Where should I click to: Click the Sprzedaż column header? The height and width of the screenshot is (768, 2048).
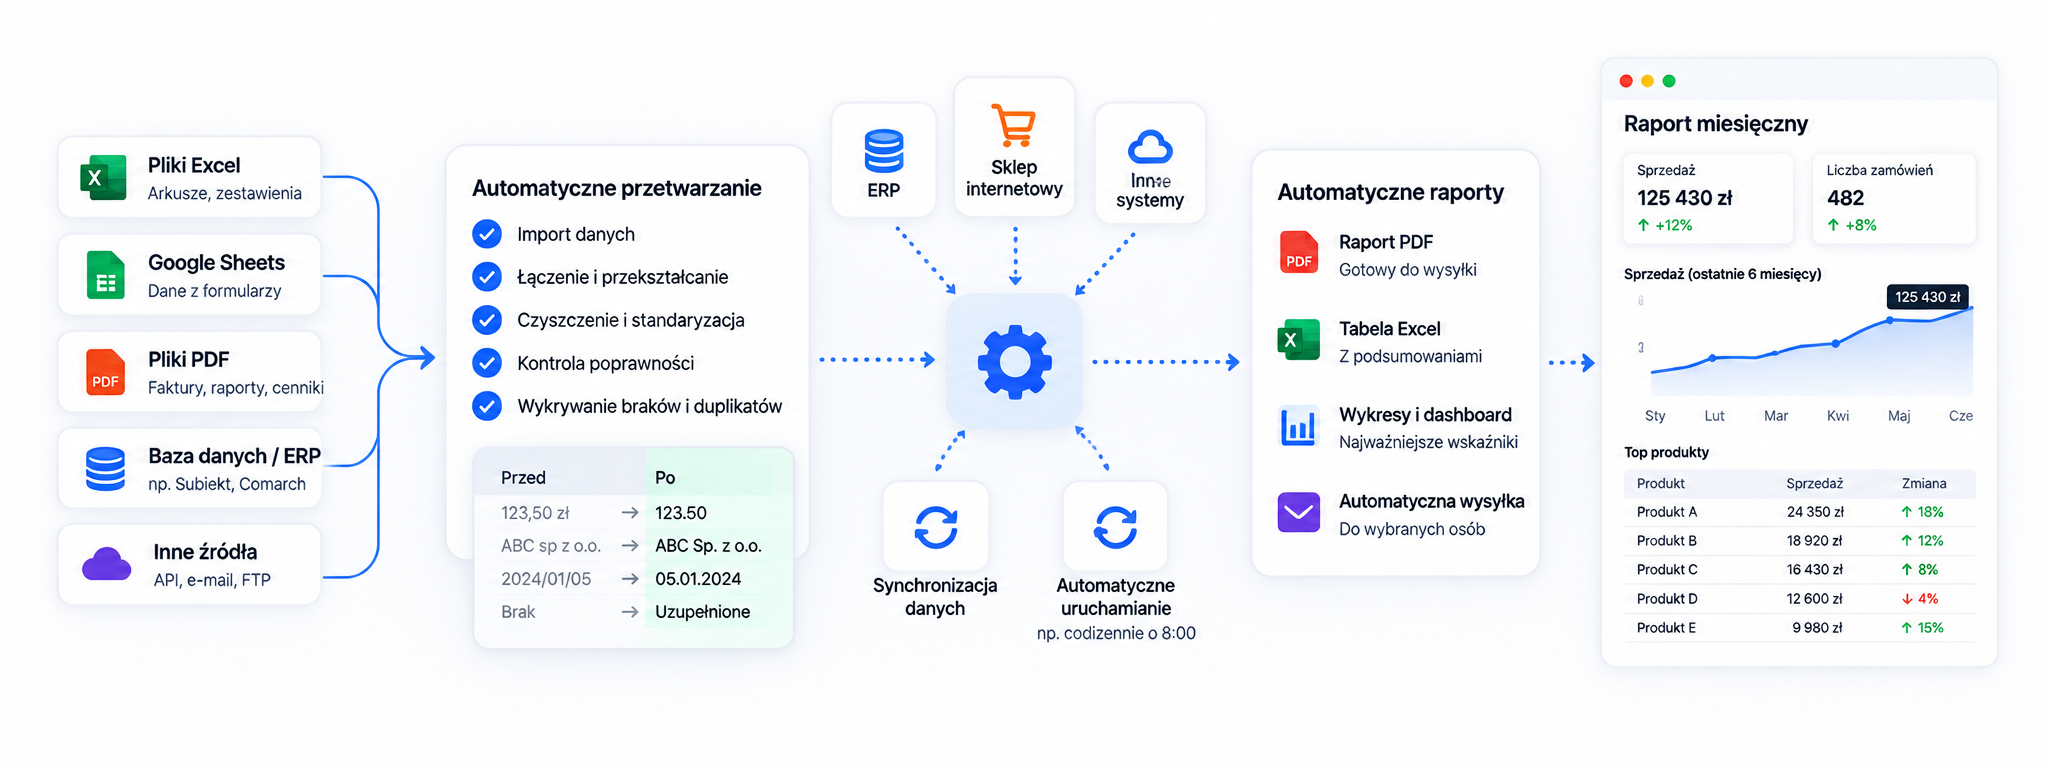click(x=1814, y=484)
